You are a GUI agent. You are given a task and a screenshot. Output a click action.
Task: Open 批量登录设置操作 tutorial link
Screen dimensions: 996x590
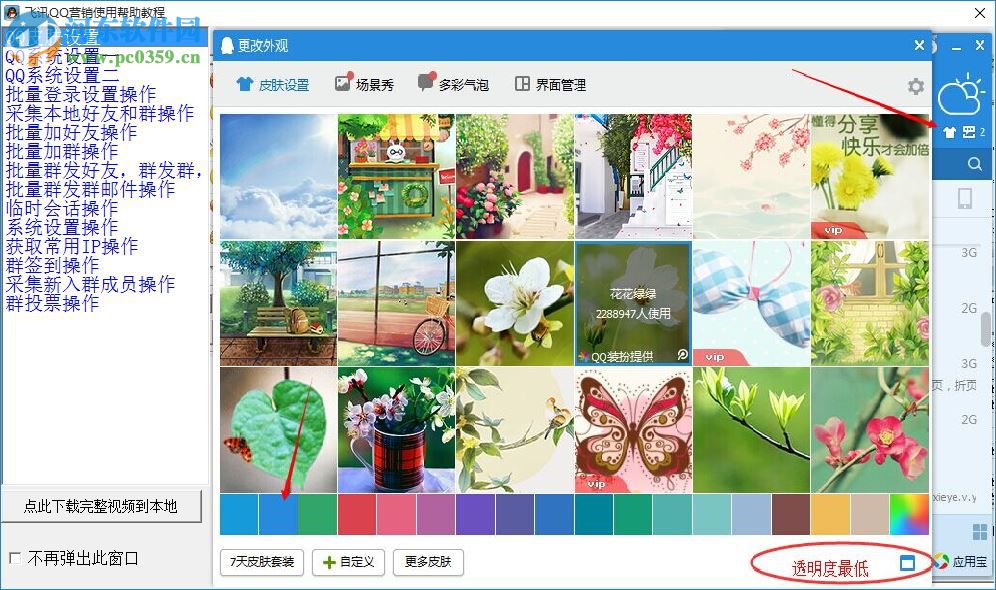[x=81, y=94]
